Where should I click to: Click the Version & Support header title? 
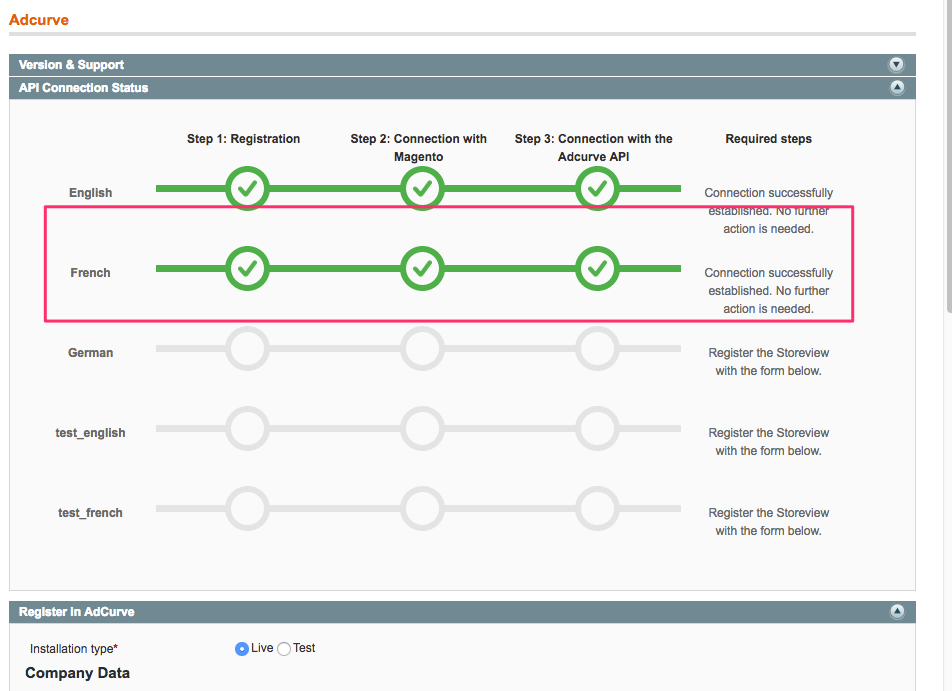71,65
